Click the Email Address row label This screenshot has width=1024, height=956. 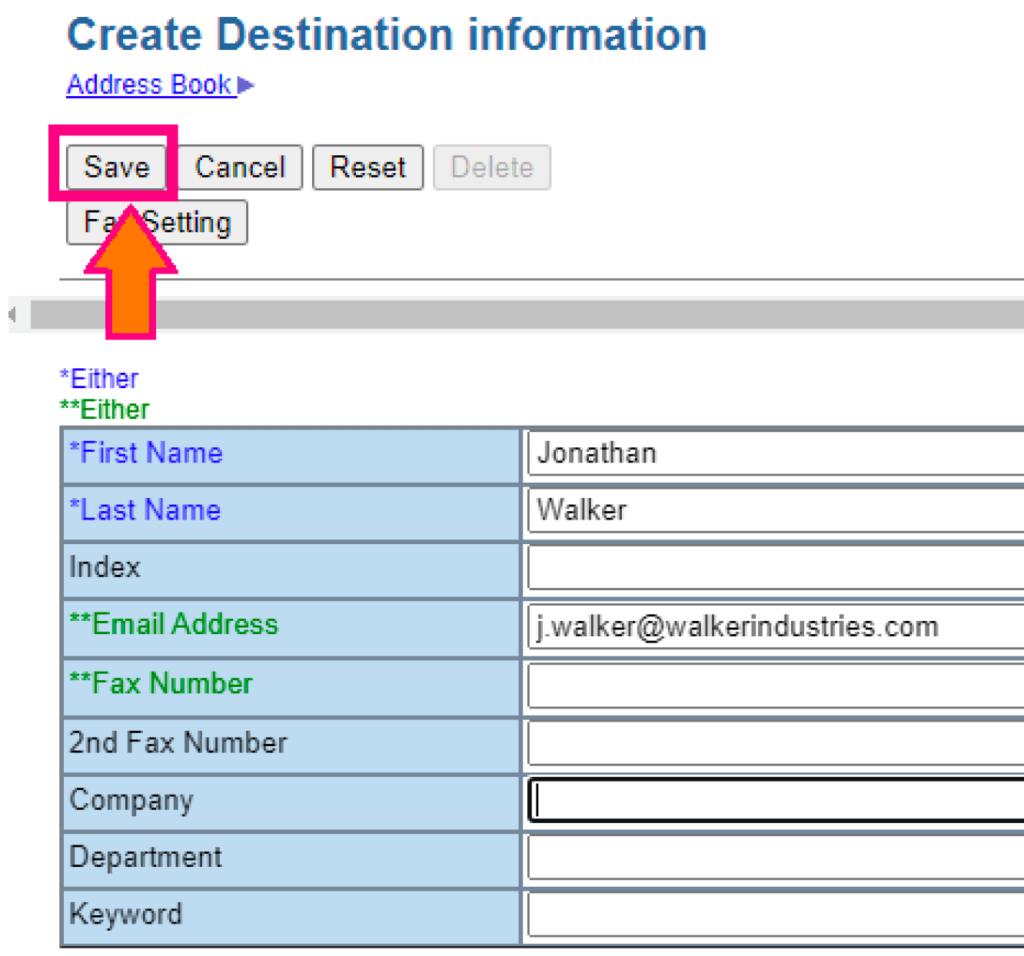coord(174,624)
